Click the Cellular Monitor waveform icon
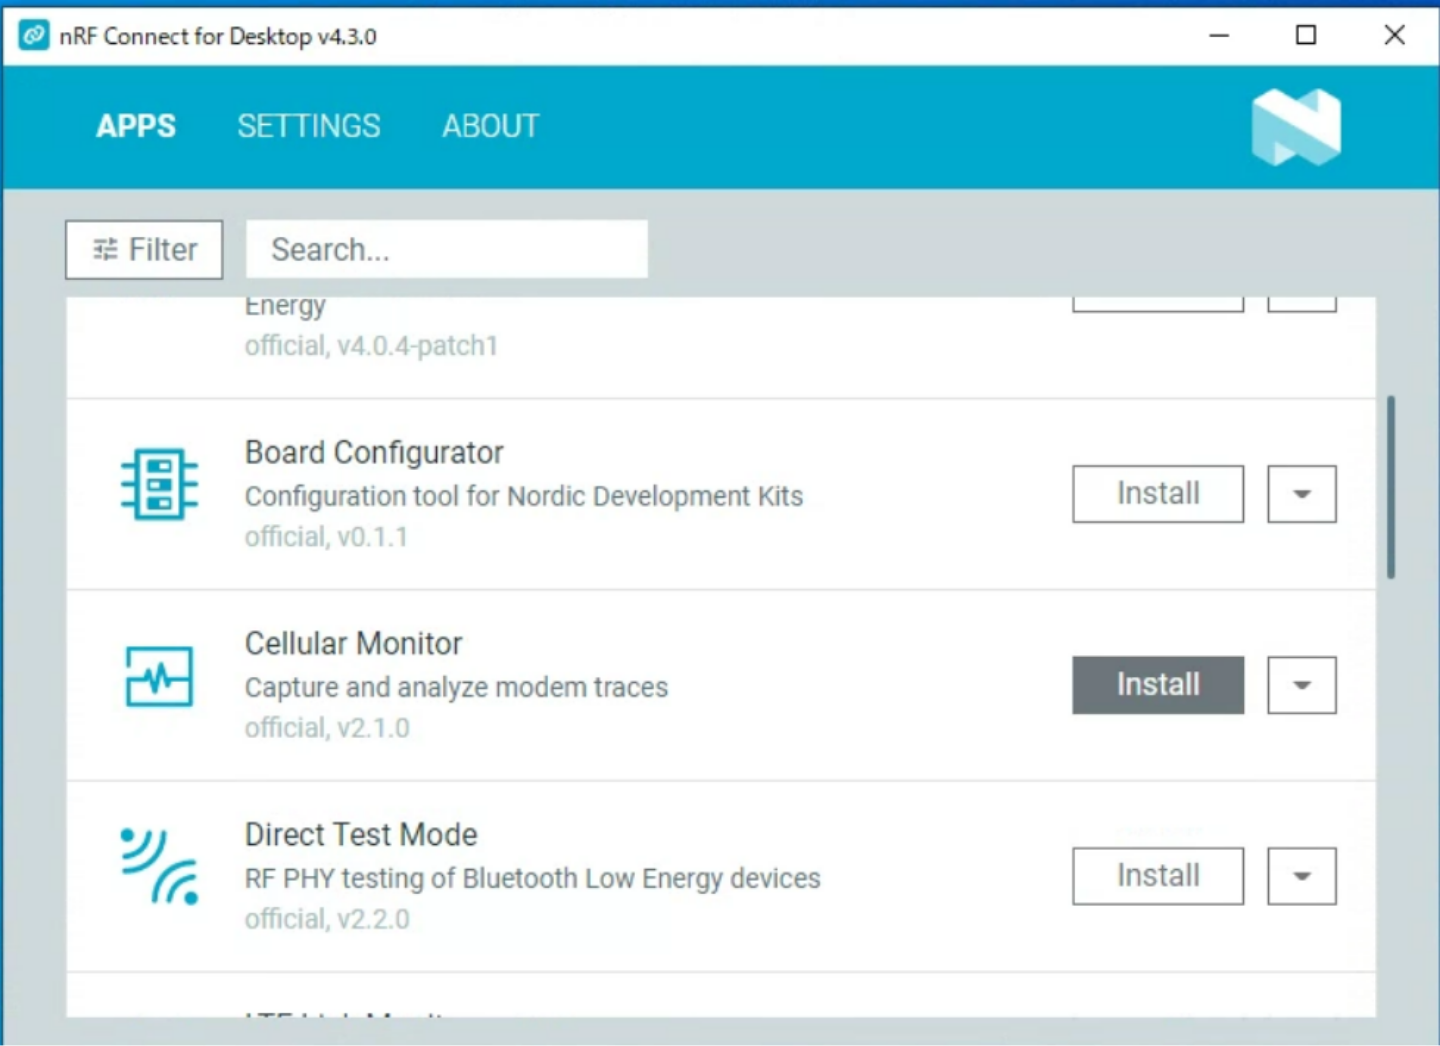Viewport: 1440px width, 1046px height. click(x=159, y=677)
